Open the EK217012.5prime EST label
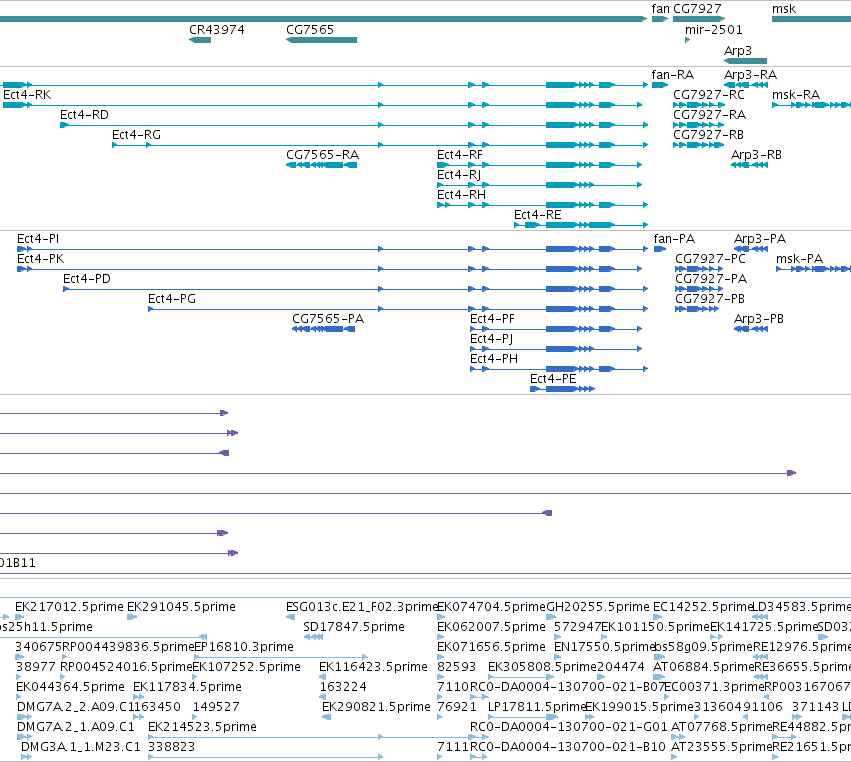The image size is (851, 762). [x=69, y=607]
